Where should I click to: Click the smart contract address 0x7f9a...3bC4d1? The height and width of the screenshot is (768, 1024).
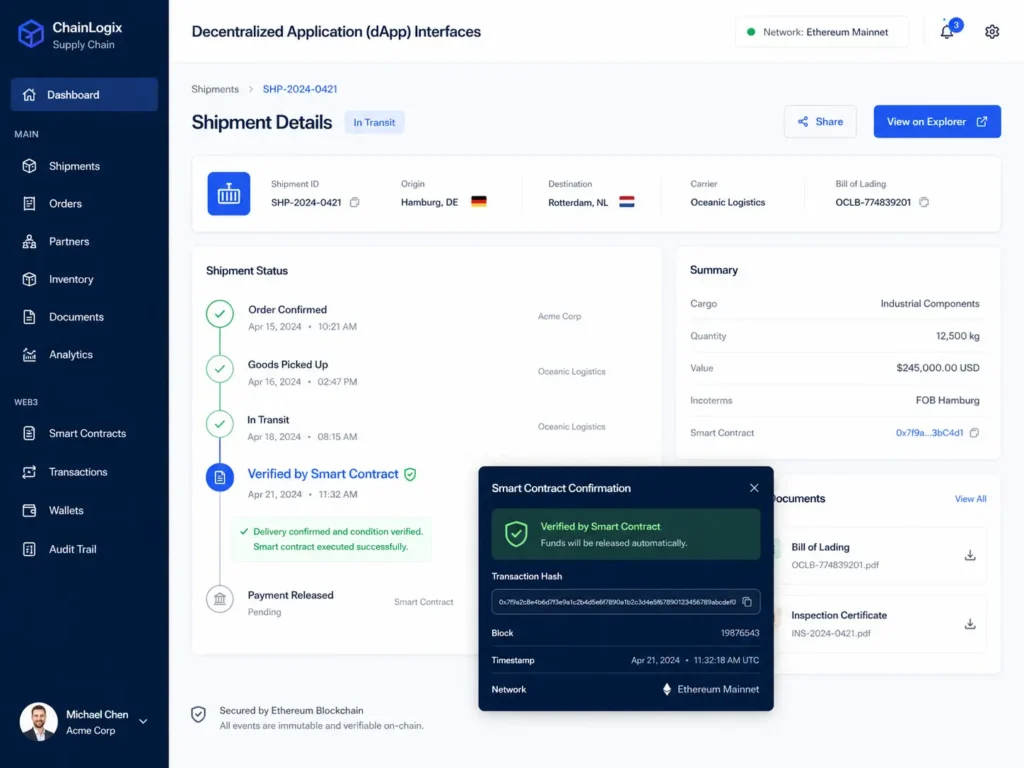(929, 432)
